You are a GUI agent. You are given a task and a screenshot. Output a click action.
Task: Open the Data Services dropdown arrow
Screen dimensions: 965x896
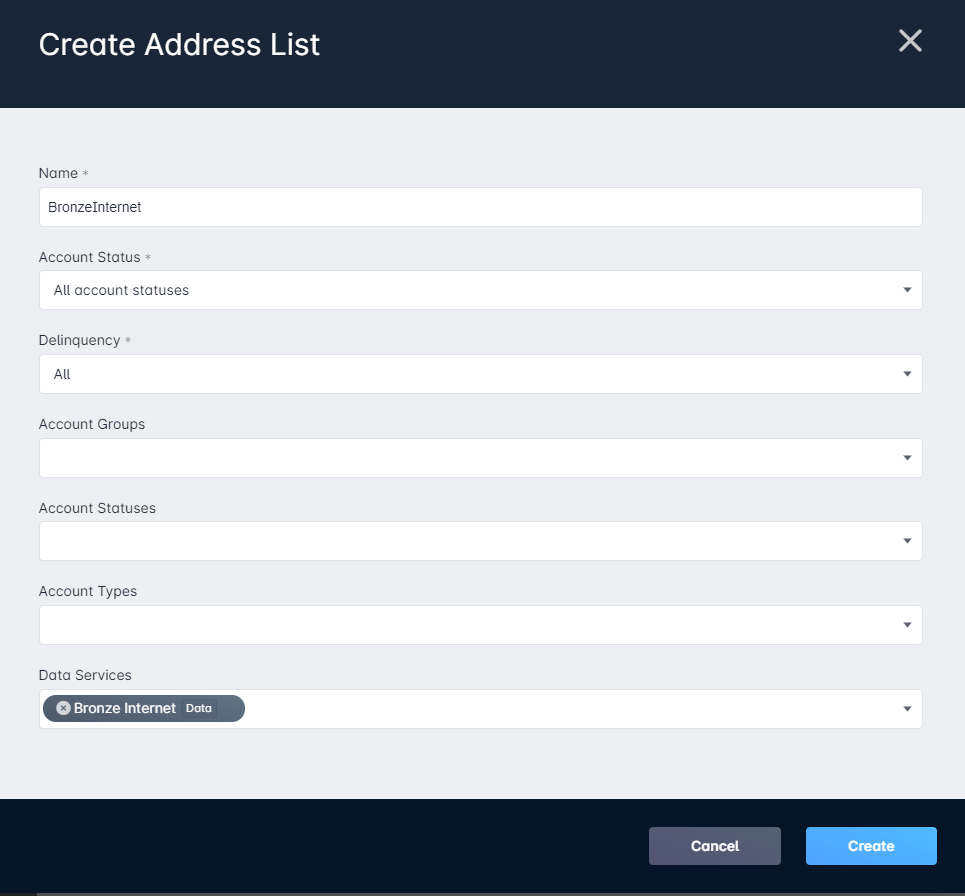coord(907,709)
